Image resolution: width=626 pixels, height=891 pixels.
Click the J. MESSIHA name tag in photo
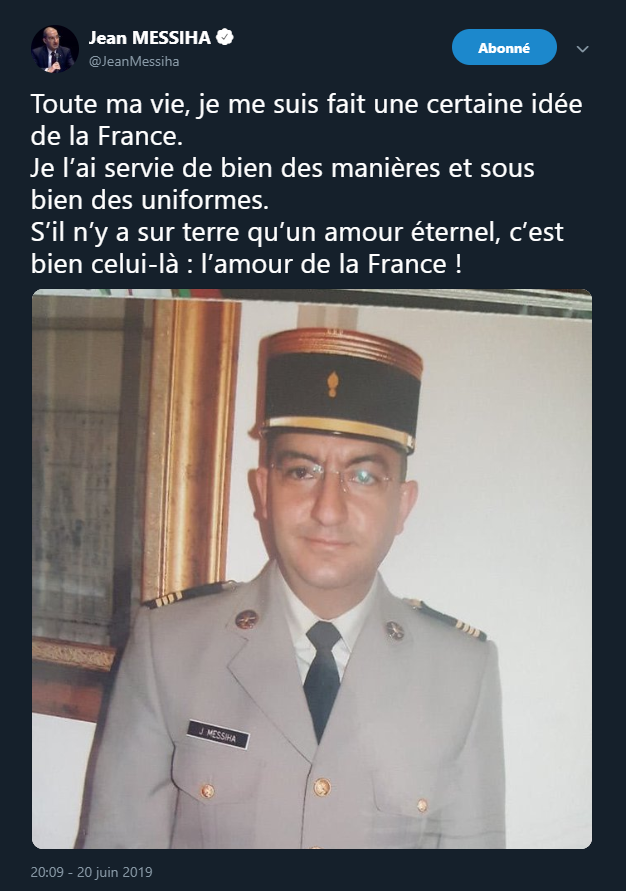point(218,735)
